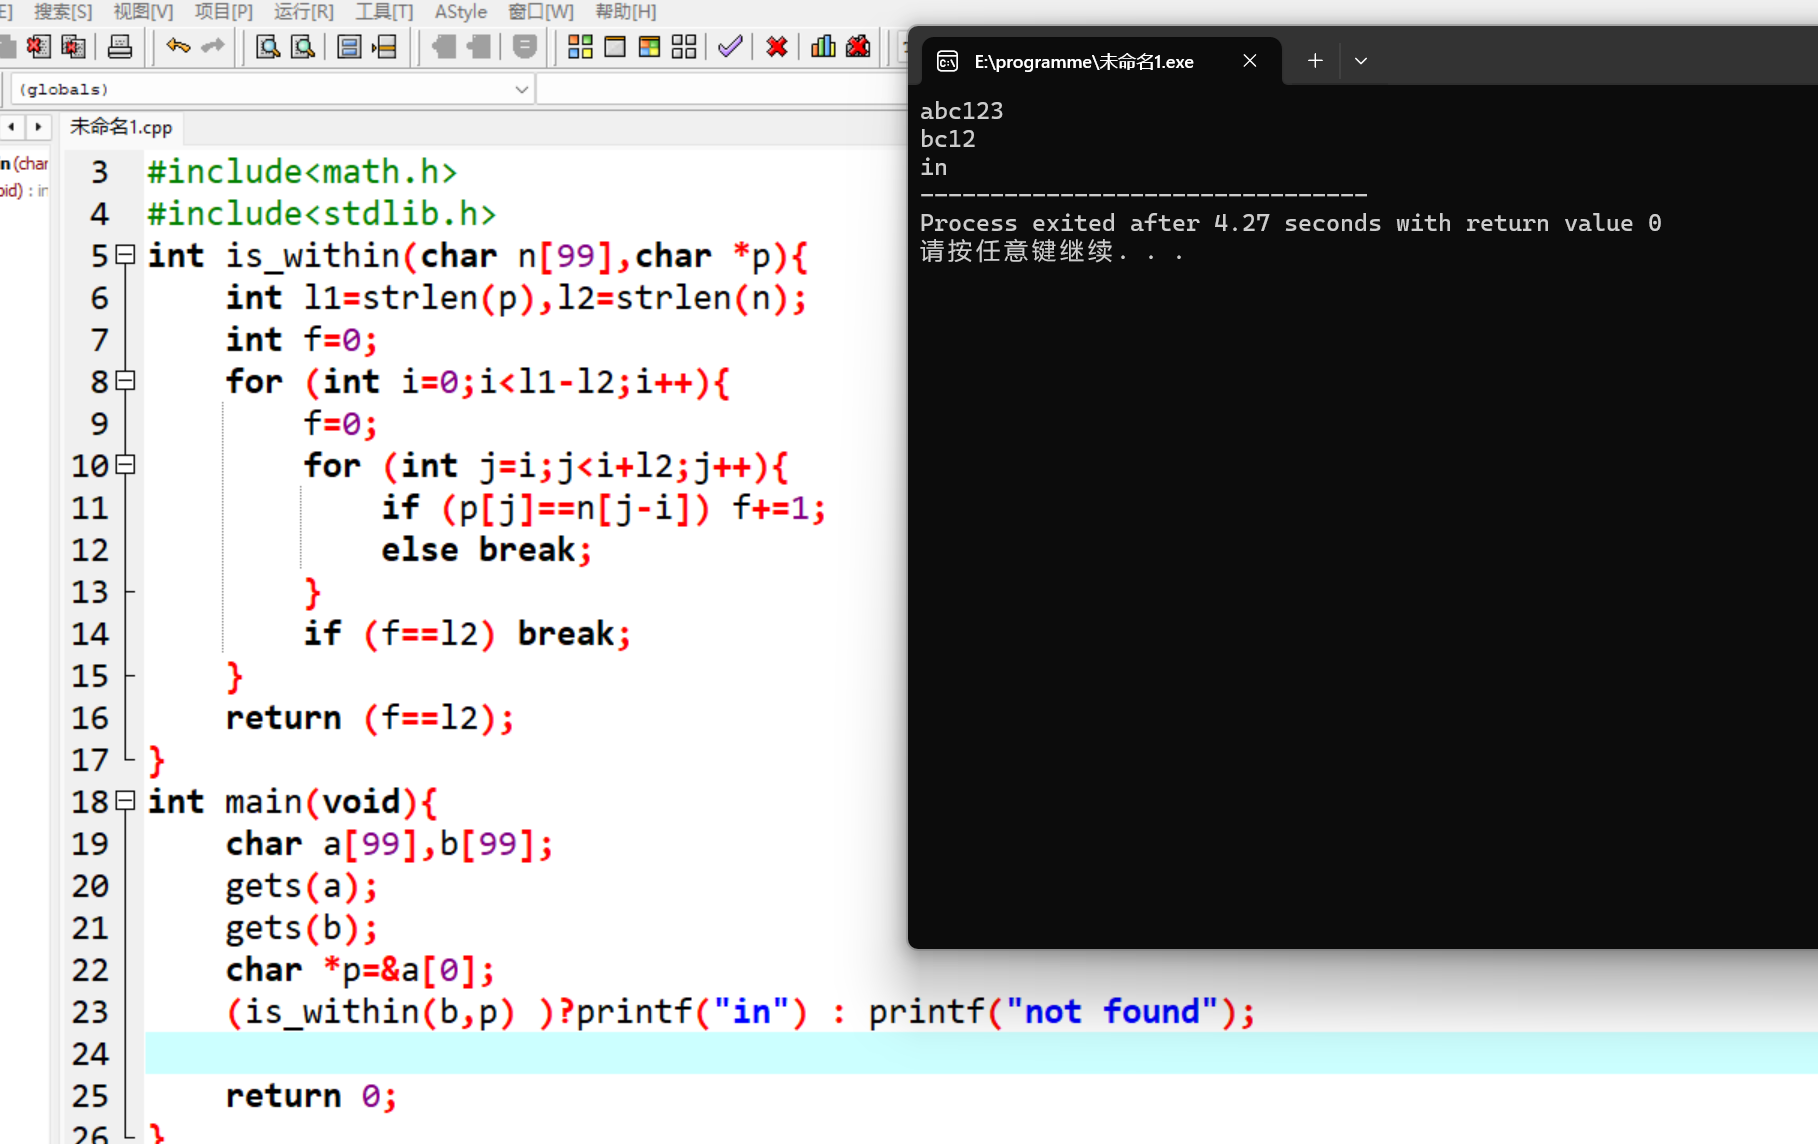Click the Compile and Run icon
The width and height of the screenshot is (1818, 1144).
pos(649,46)
